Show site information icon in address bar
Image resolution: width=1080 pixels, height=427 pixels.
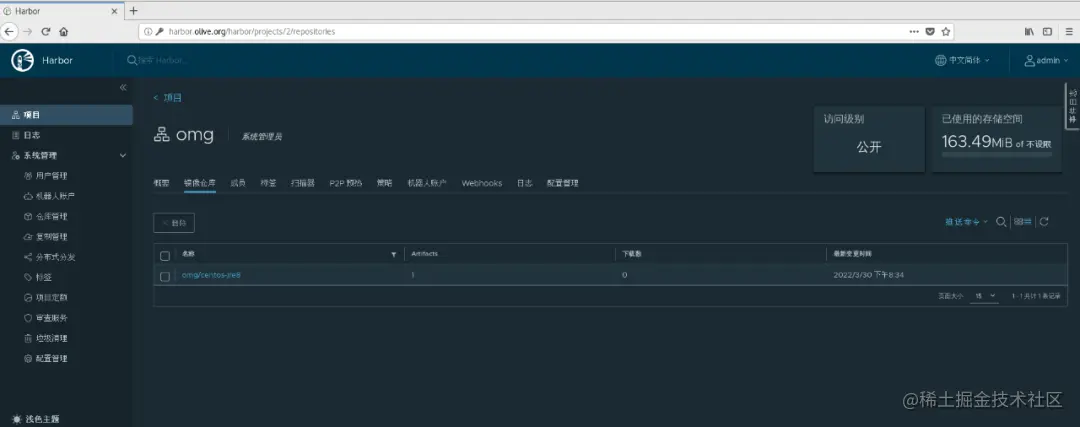[x=149, y=32]
